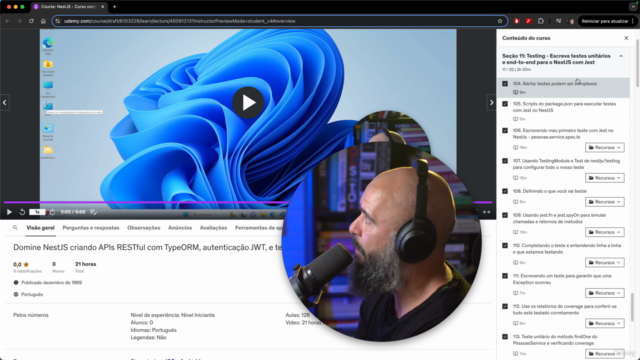
Task: Close the Conteúdo do curso panel
Action: coord(626,38)
